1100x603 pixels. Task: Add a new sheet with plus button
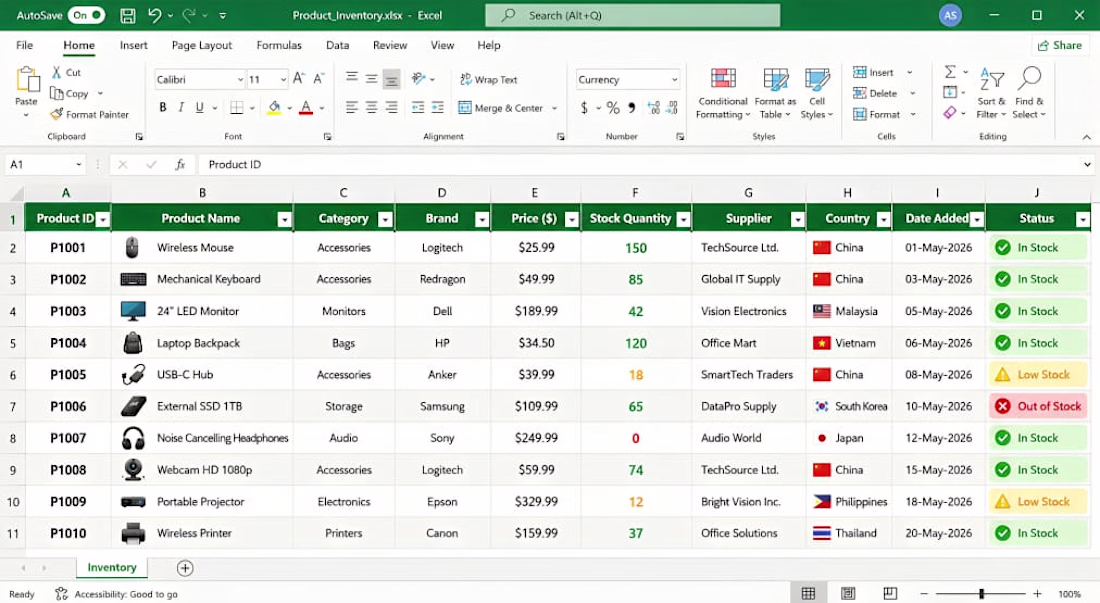point(185,568)
